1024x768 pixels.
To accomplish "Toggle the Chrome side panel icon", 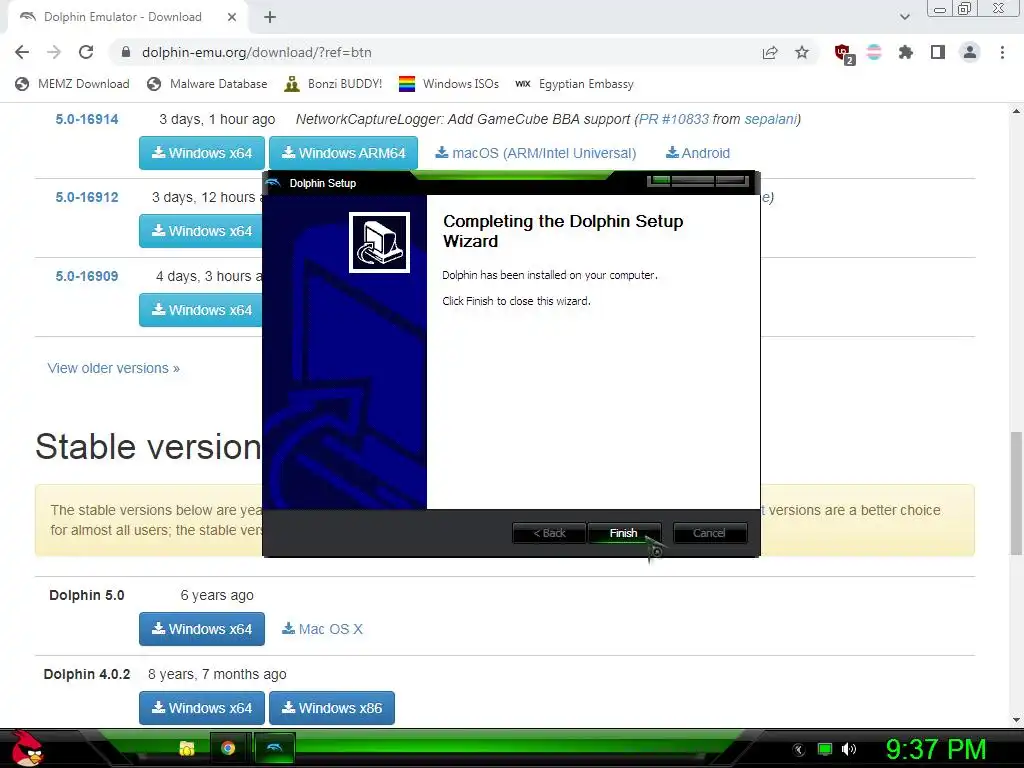I will (938, 52).
